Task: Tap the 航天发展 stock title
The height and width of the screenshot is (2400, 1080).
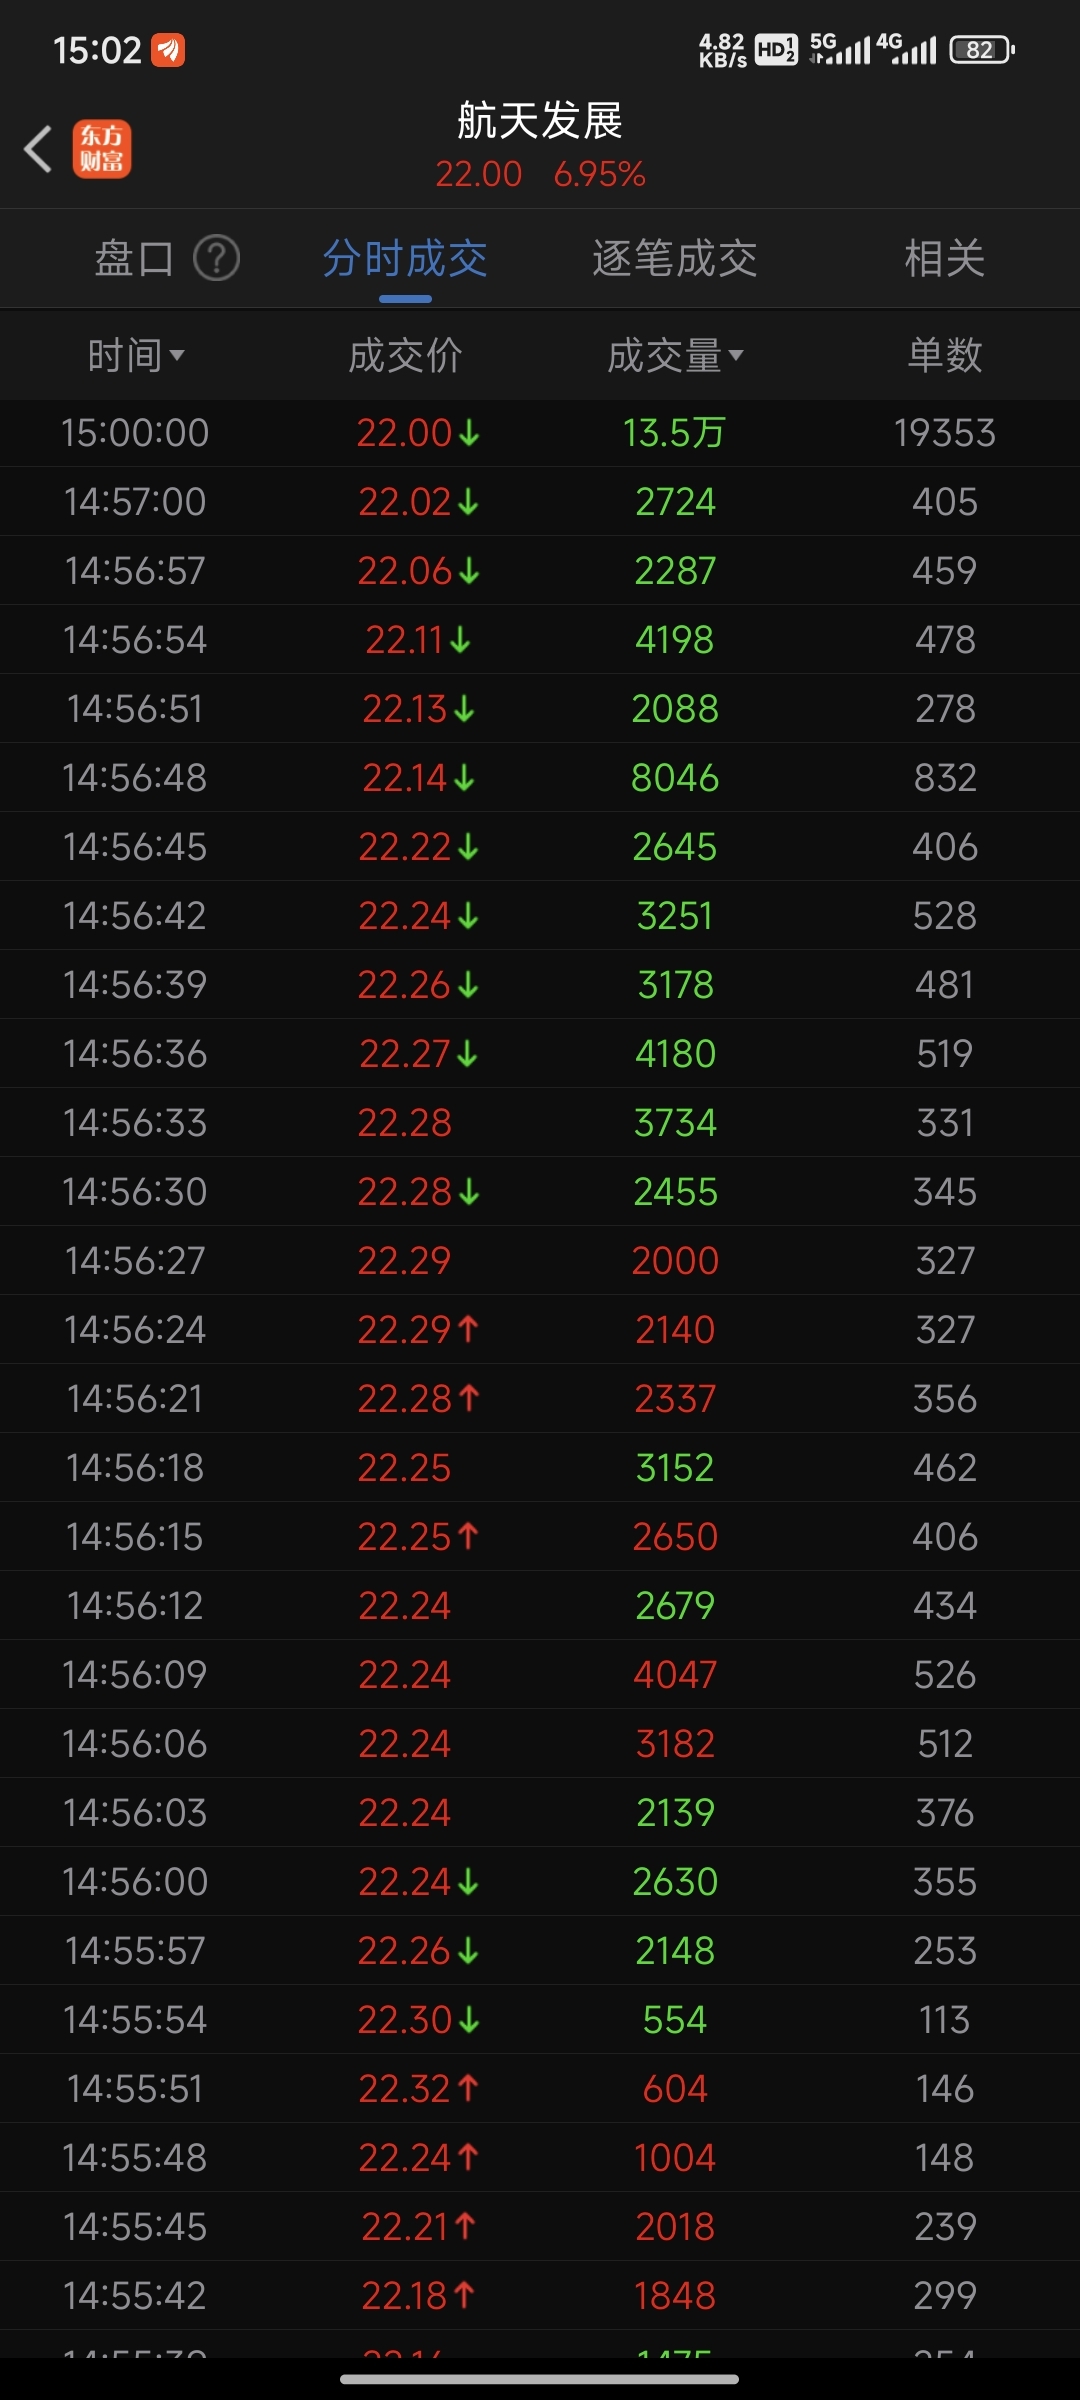Action: 540,121
